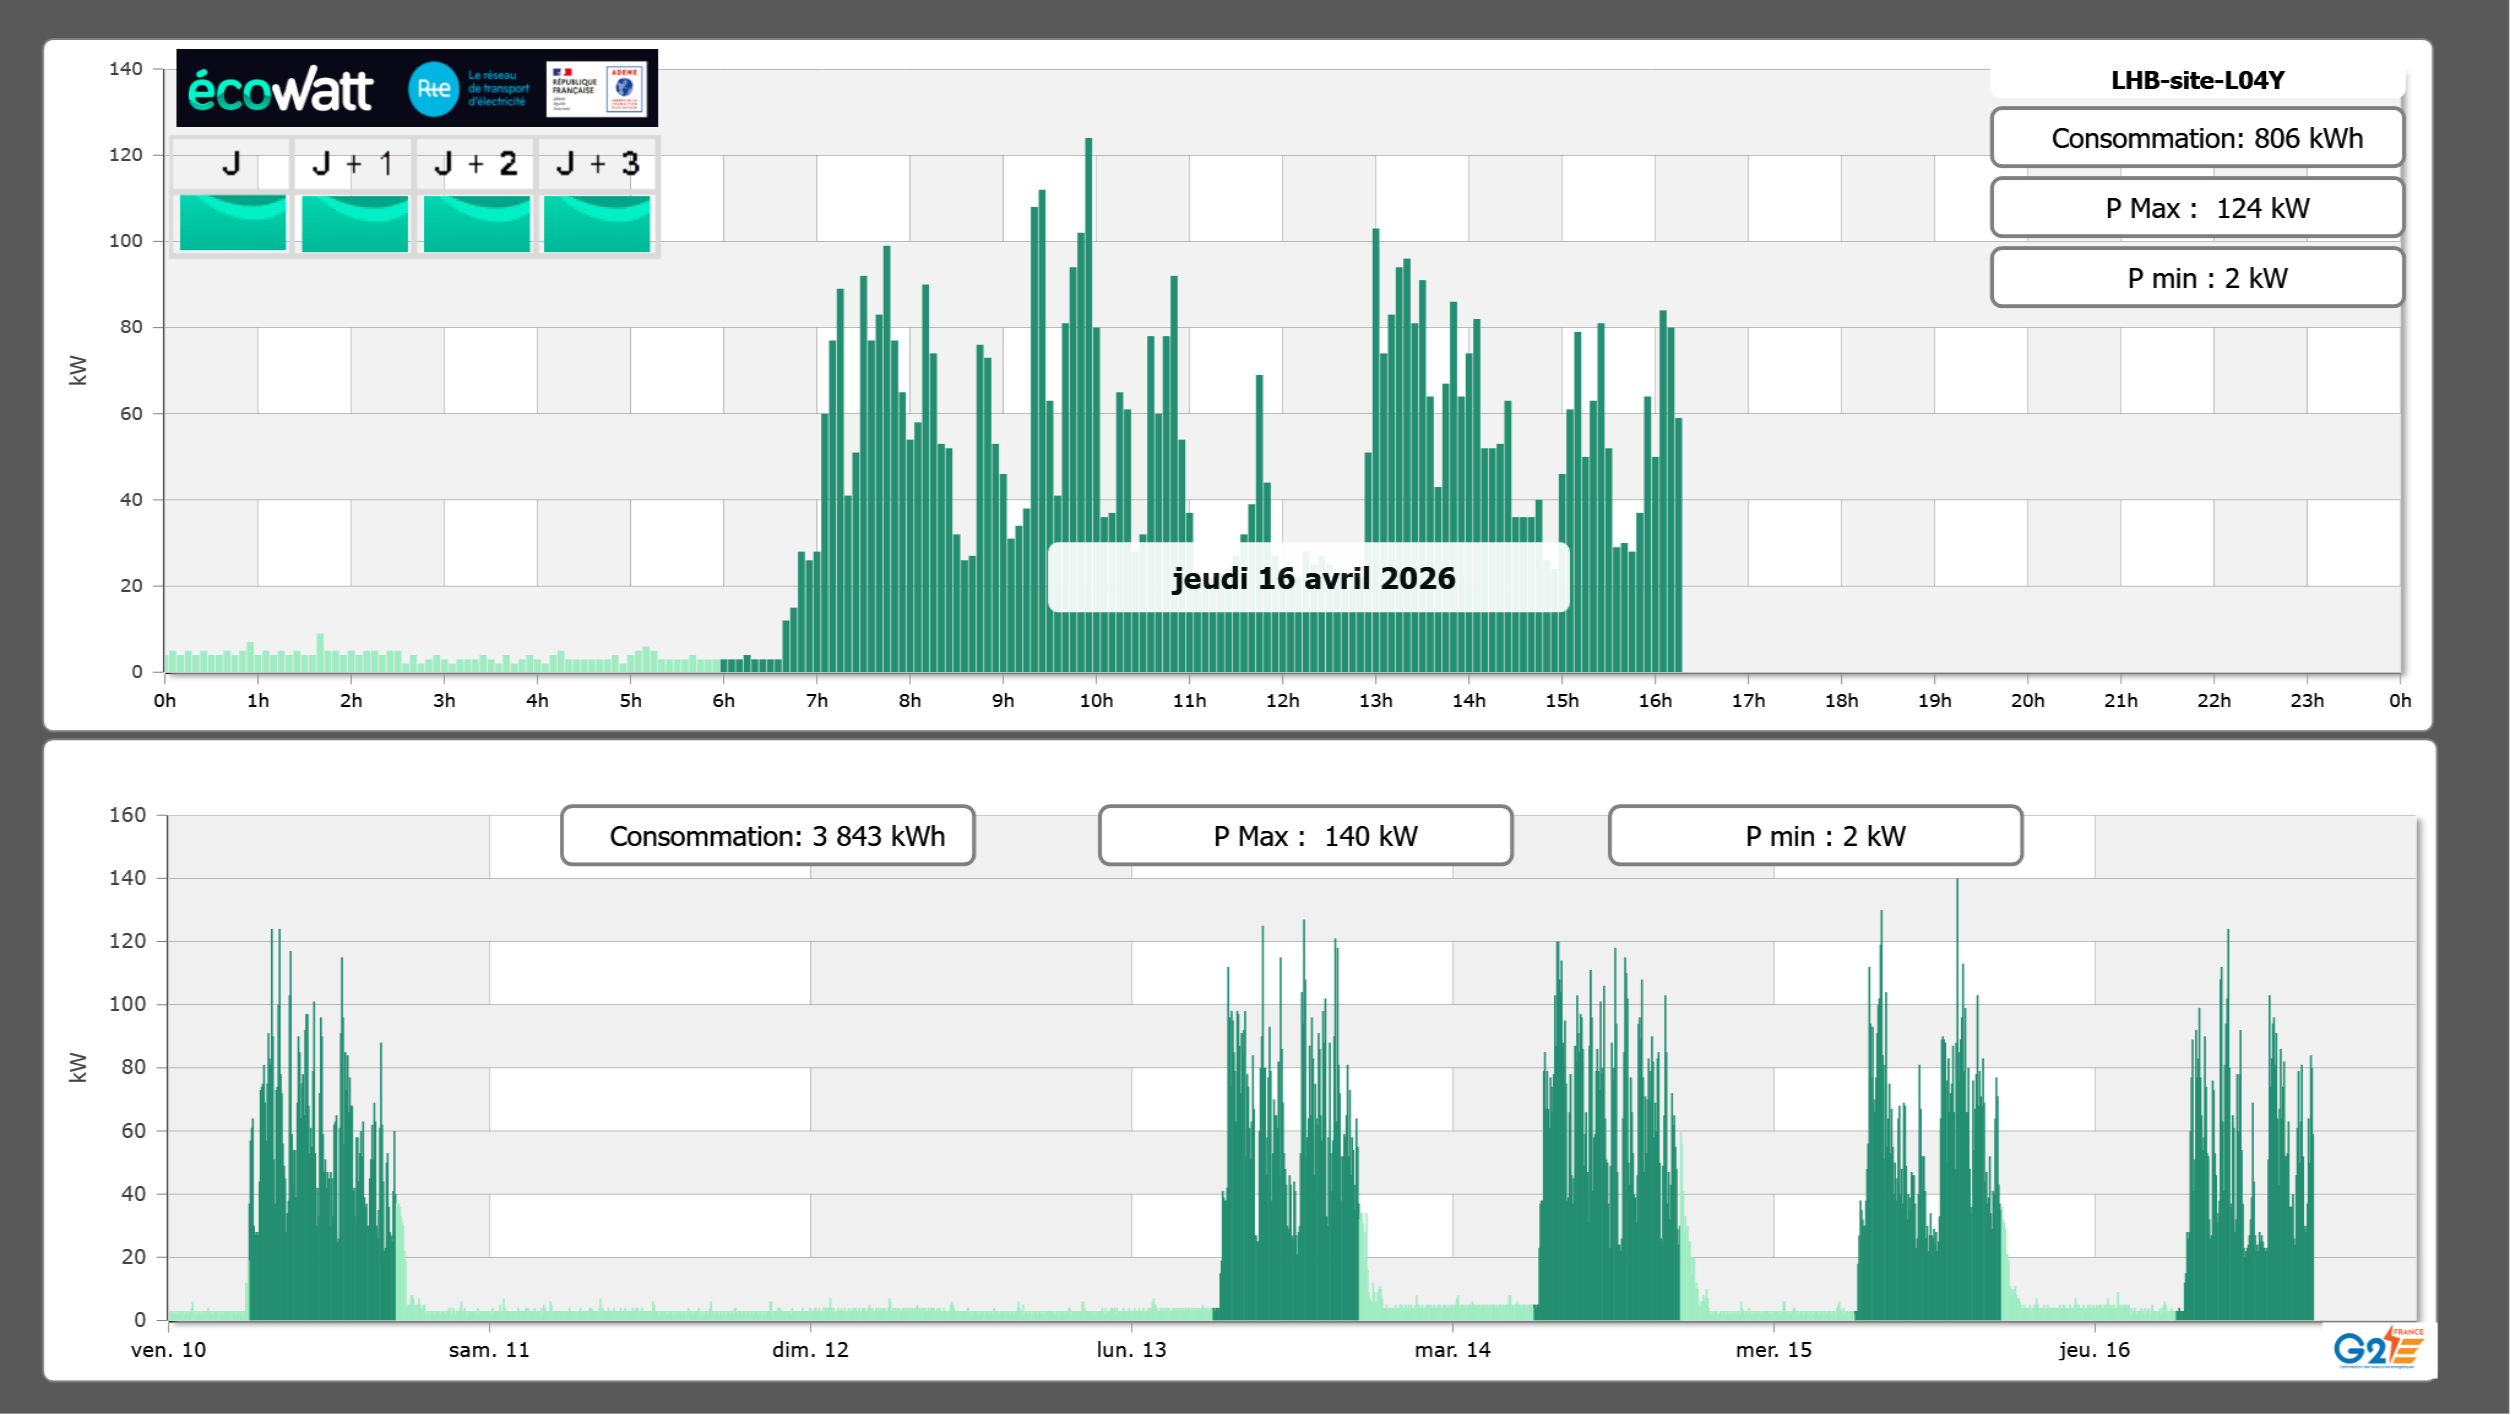Click the green J + 1 signal tile
This screenshot has height=1415, width=2511.
pos(354,222)
